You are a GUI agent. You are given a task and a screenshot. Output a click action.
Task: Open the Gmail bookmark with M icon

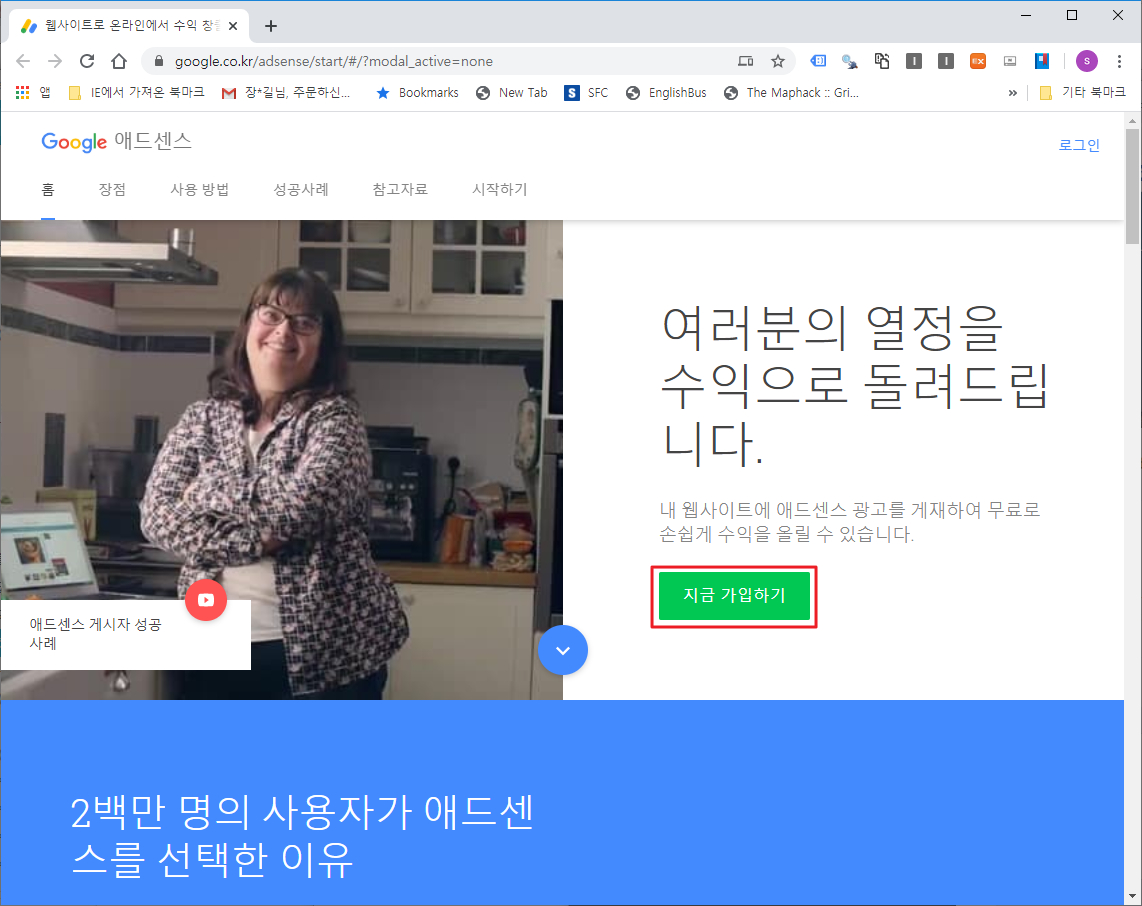pyautogui.click(x=286, y=92)
